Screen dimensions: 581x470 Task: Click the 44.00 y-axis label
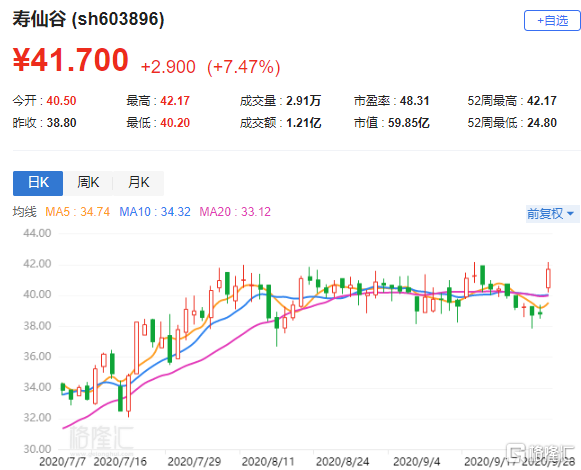pos(37,233)
